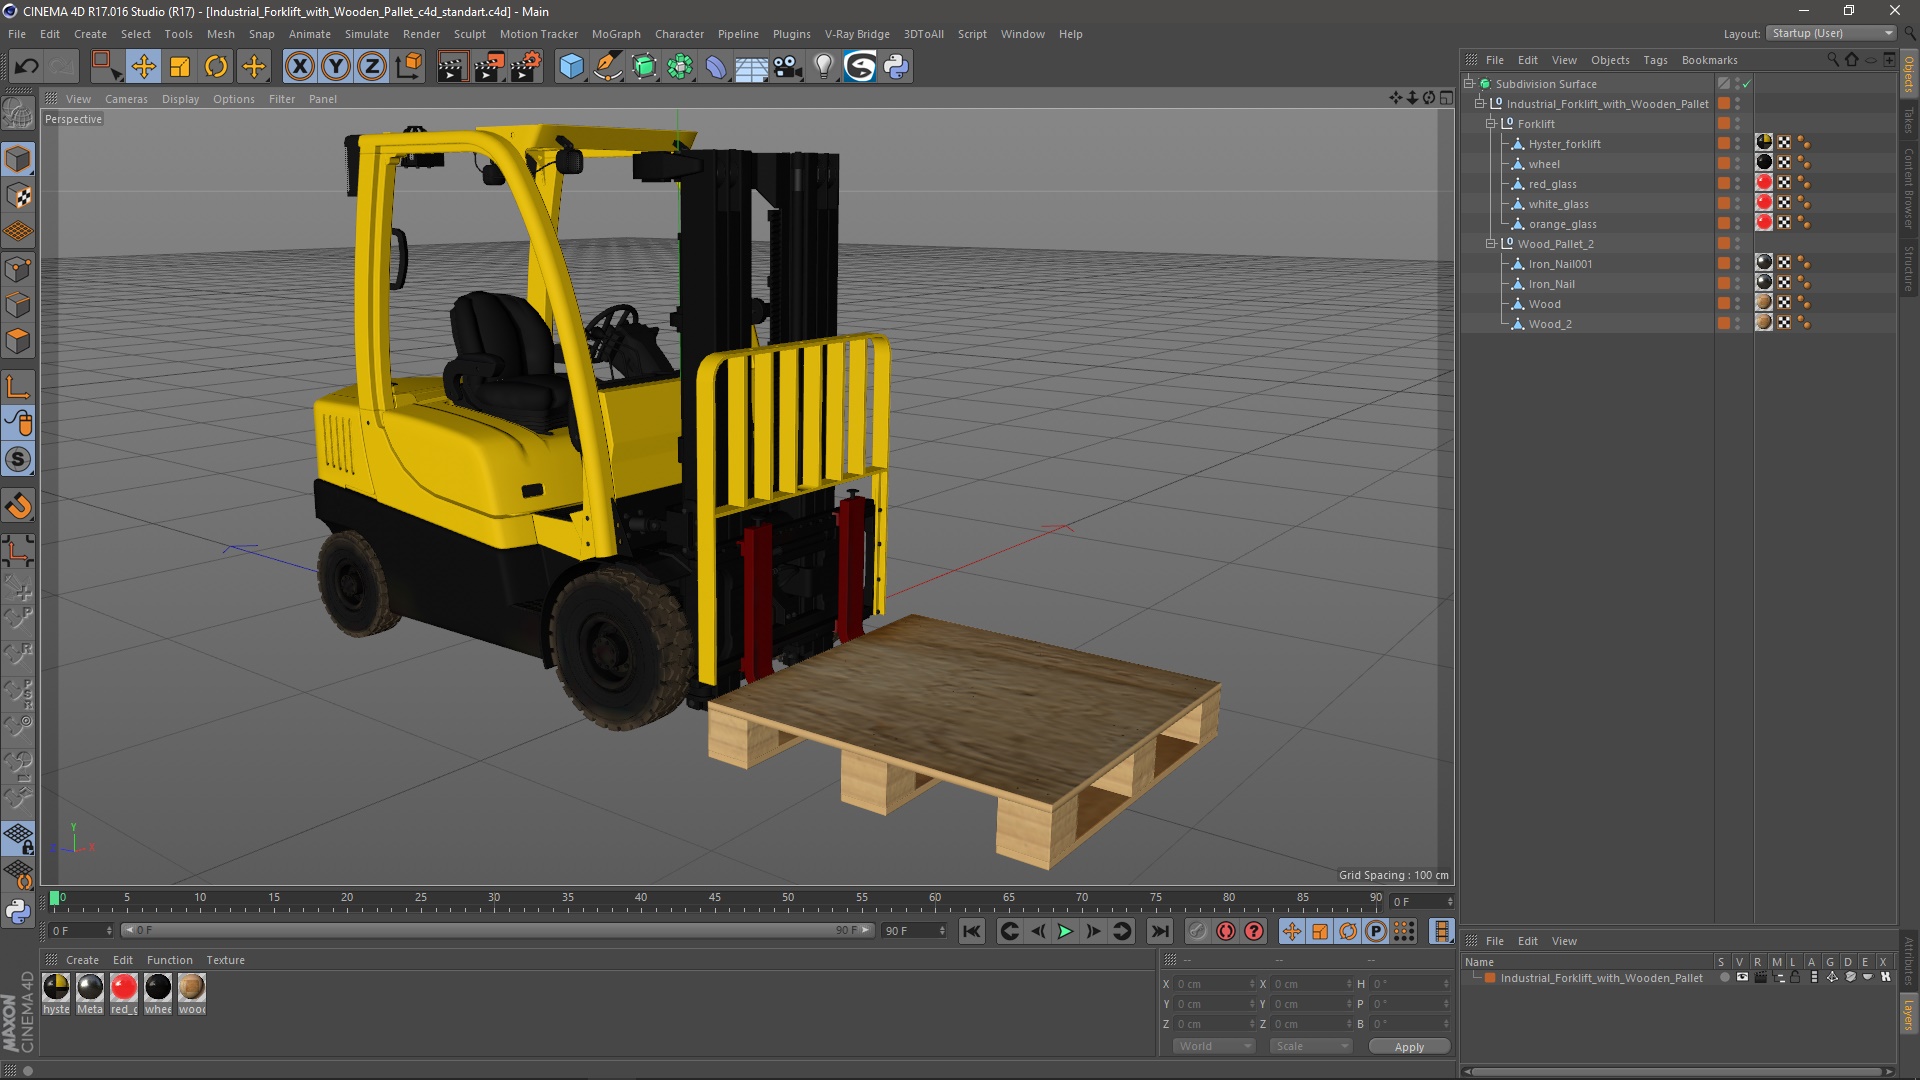Click Record Active Objects button

pos(1197,931)
